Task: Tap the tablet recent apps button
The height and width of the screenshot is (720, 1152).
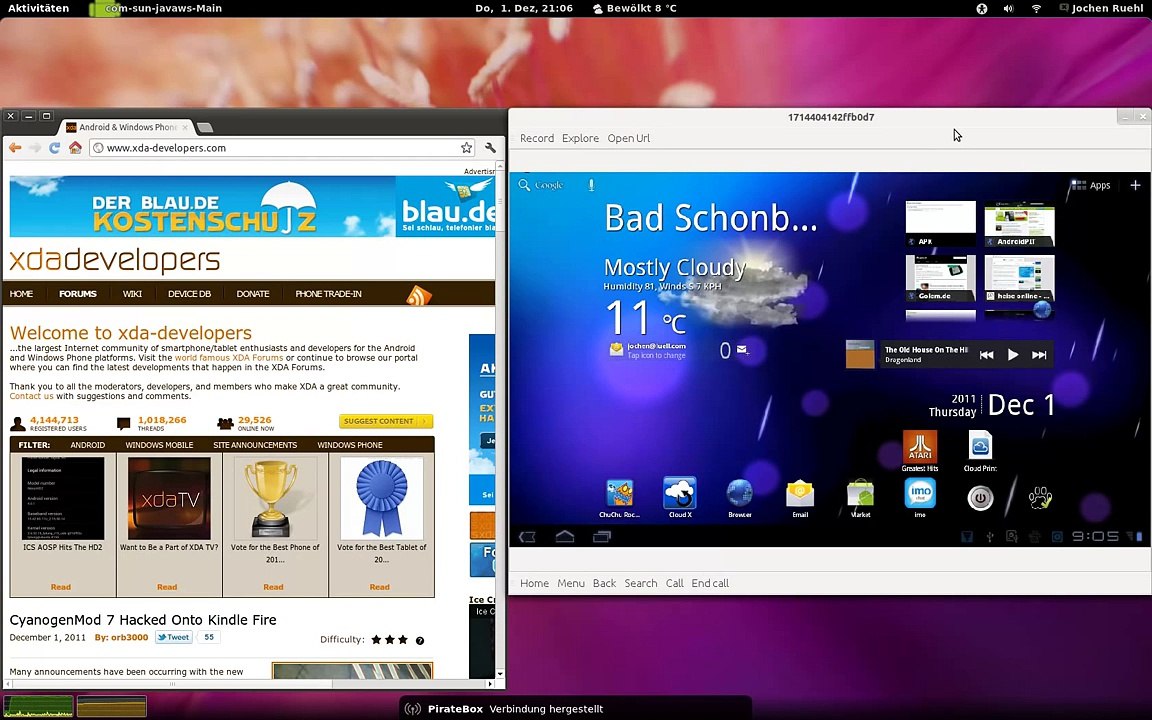Action: coord(602,537)
